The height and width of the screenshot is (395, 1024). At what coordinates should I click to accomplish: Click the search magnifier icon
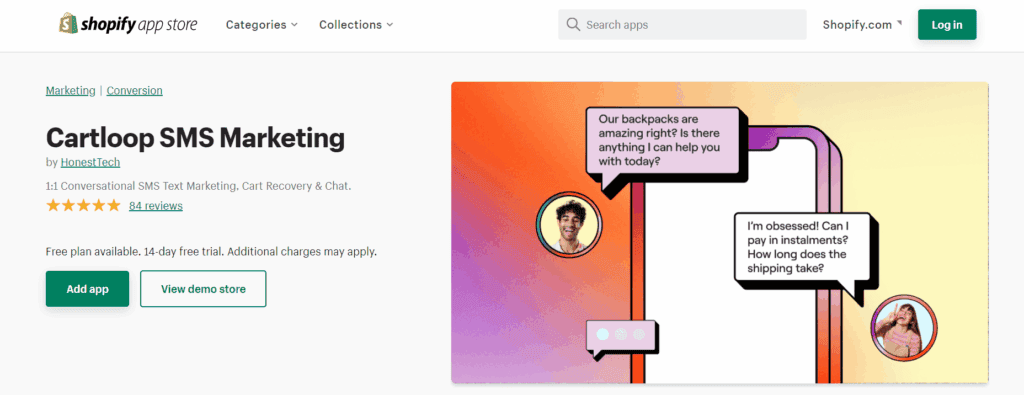pyautogui.click(x=573, y=25)
